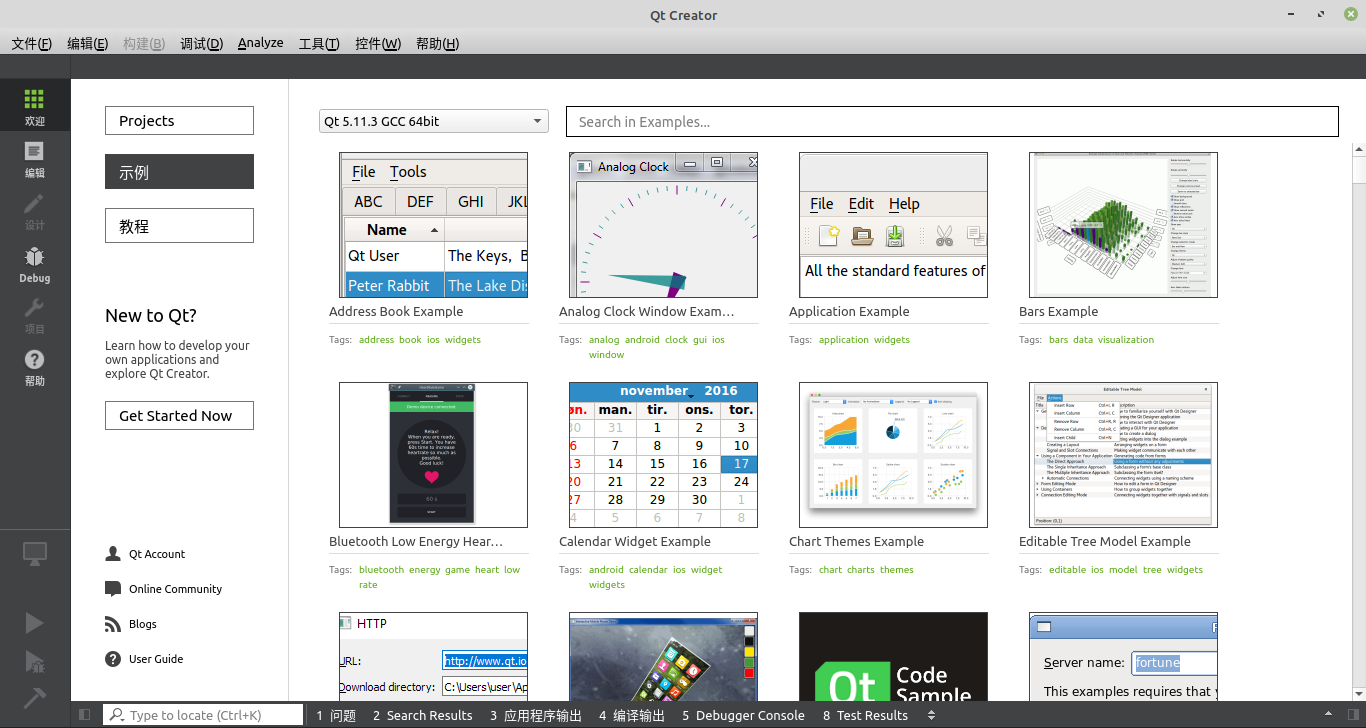Click the Type to locate field
The image size is (1366, 728).
click(x=203, y=715)
